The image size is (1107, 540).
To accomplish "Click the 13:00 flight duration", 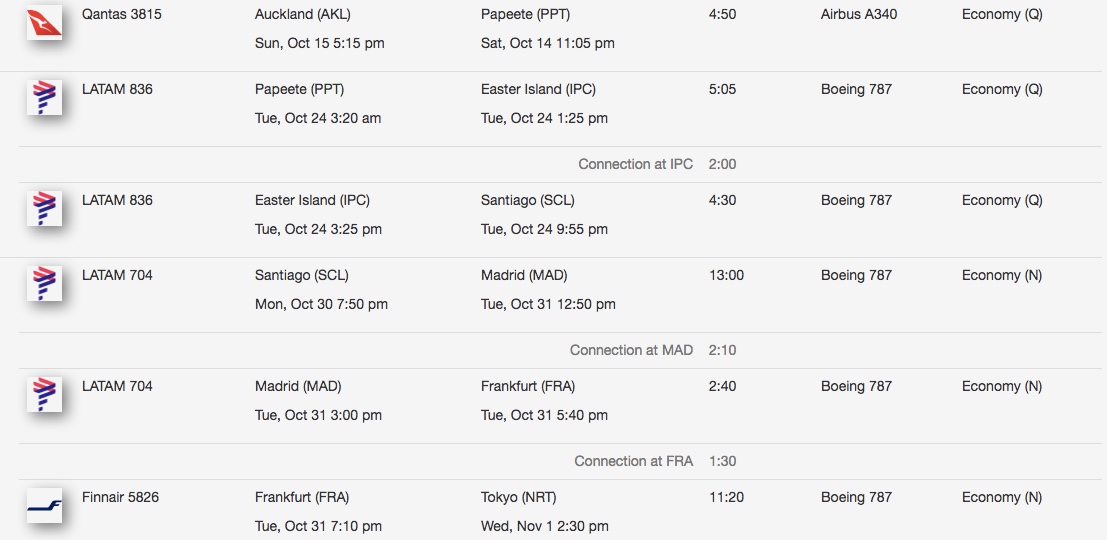I will [726, 275].
